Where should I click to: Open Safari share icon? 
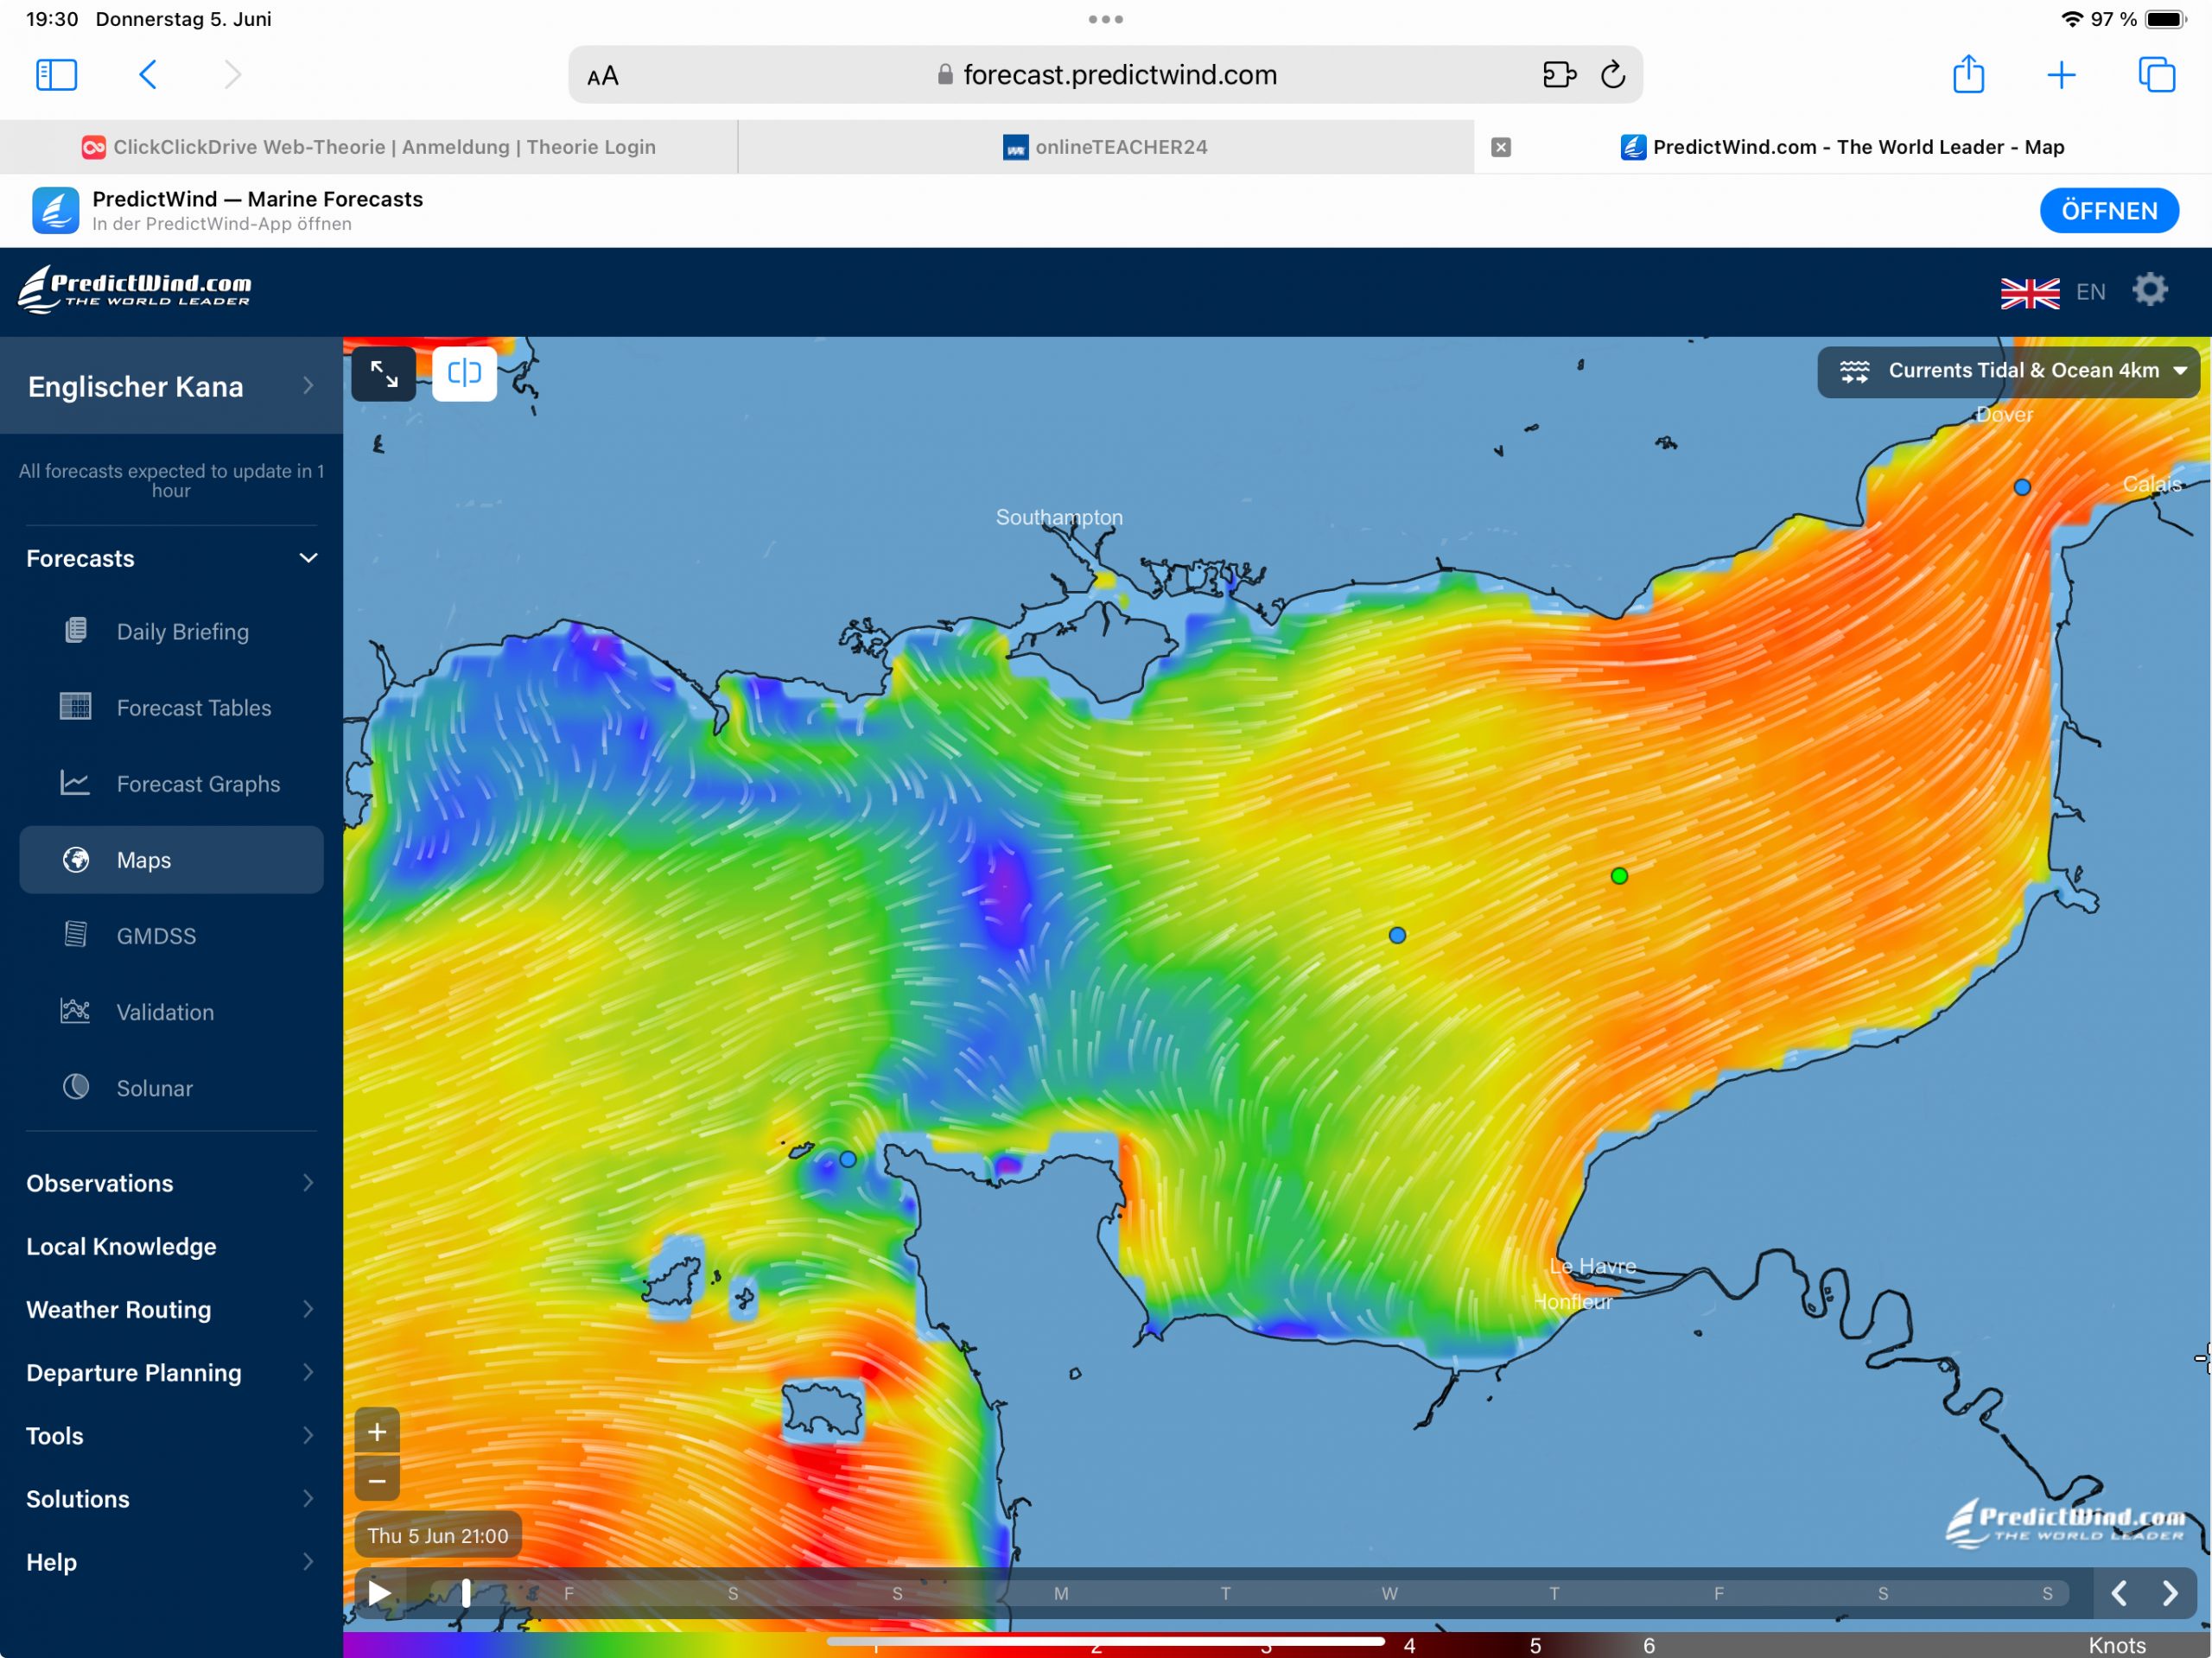click(1968, 75)
